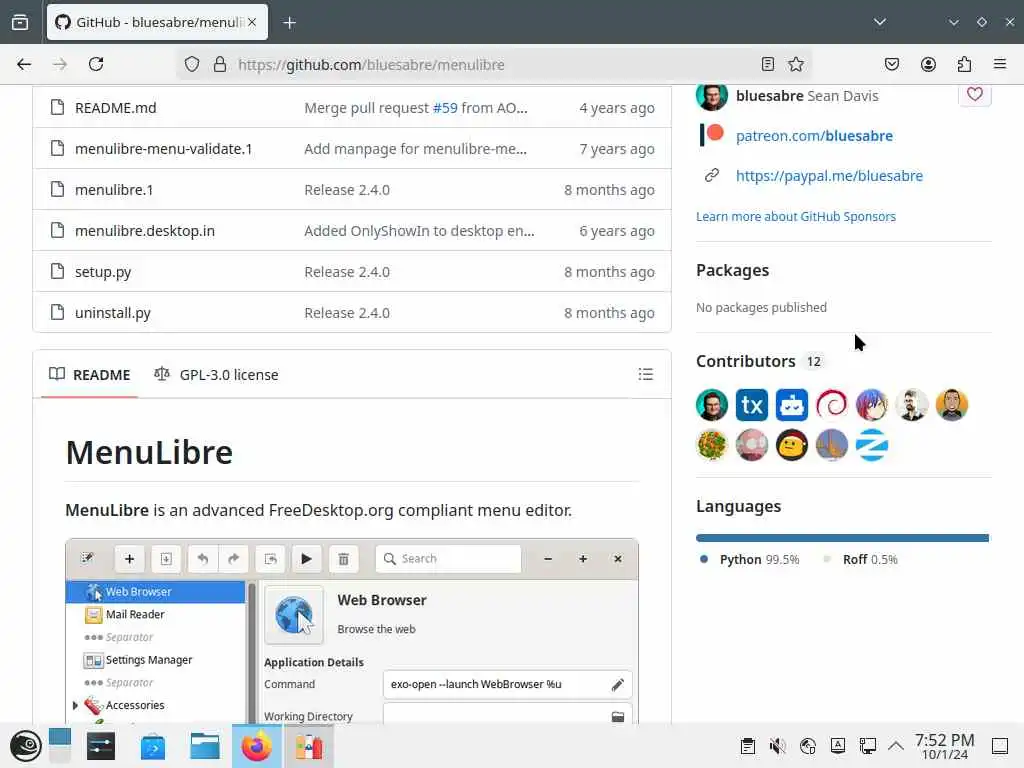Click the Roff 0.5% language link
This screenshot has height=768, width=1024.
pos(861,560)
